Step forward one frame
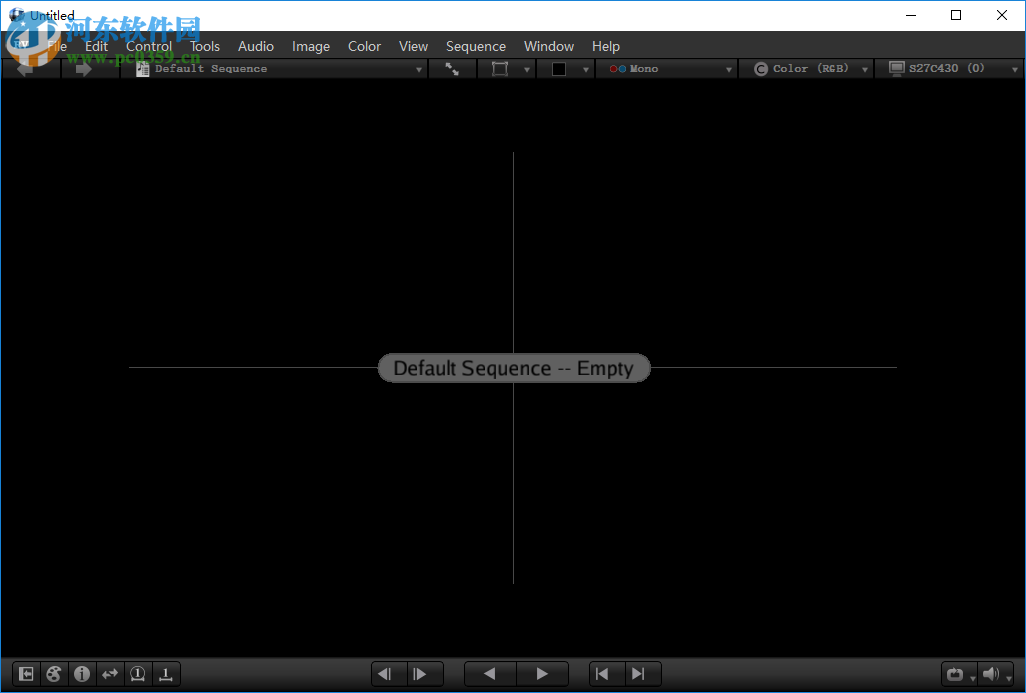The image size is (1026, 693). 421,674
